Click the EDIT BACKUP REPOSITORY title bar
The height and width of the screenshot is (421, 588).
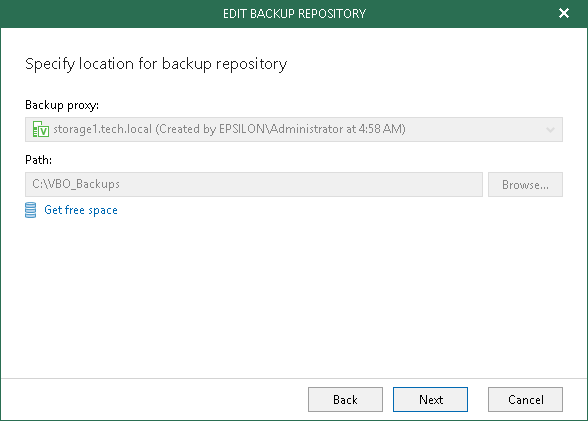(294, 14)
